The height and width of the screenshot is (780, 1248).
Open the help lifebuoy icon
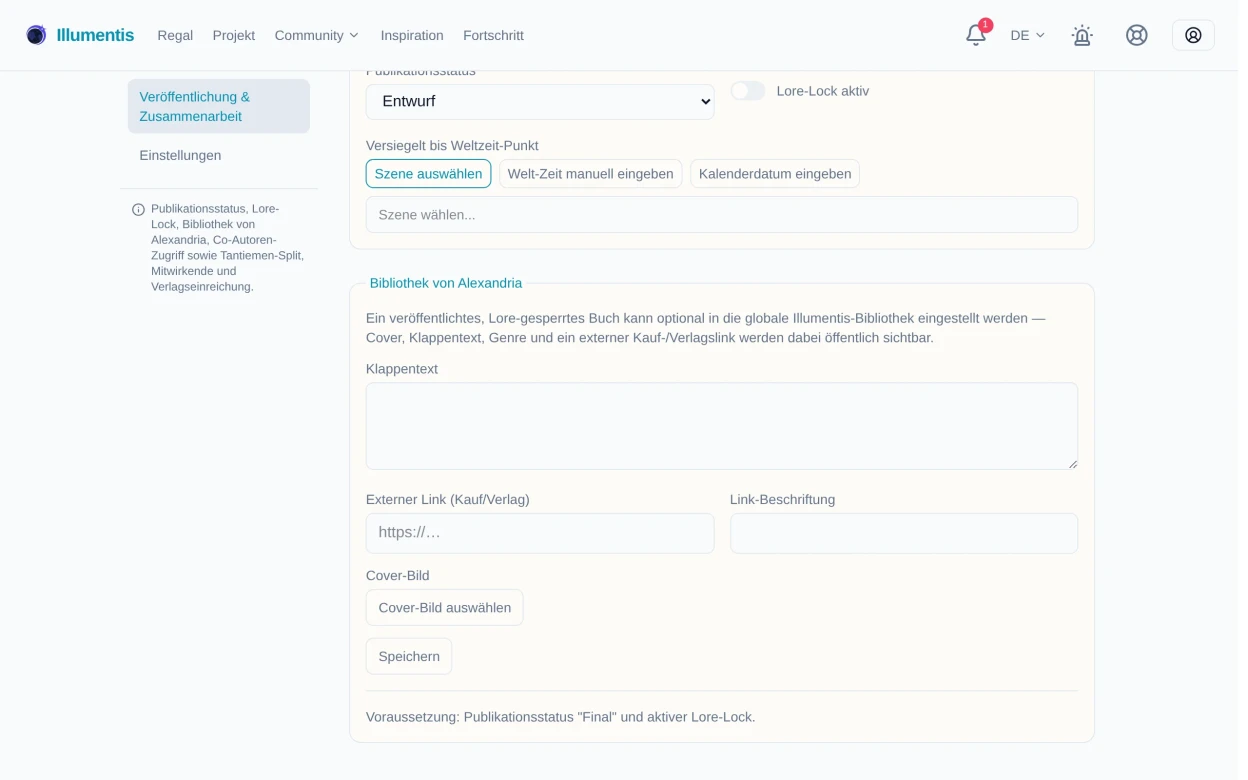[x=1137, y=35]
